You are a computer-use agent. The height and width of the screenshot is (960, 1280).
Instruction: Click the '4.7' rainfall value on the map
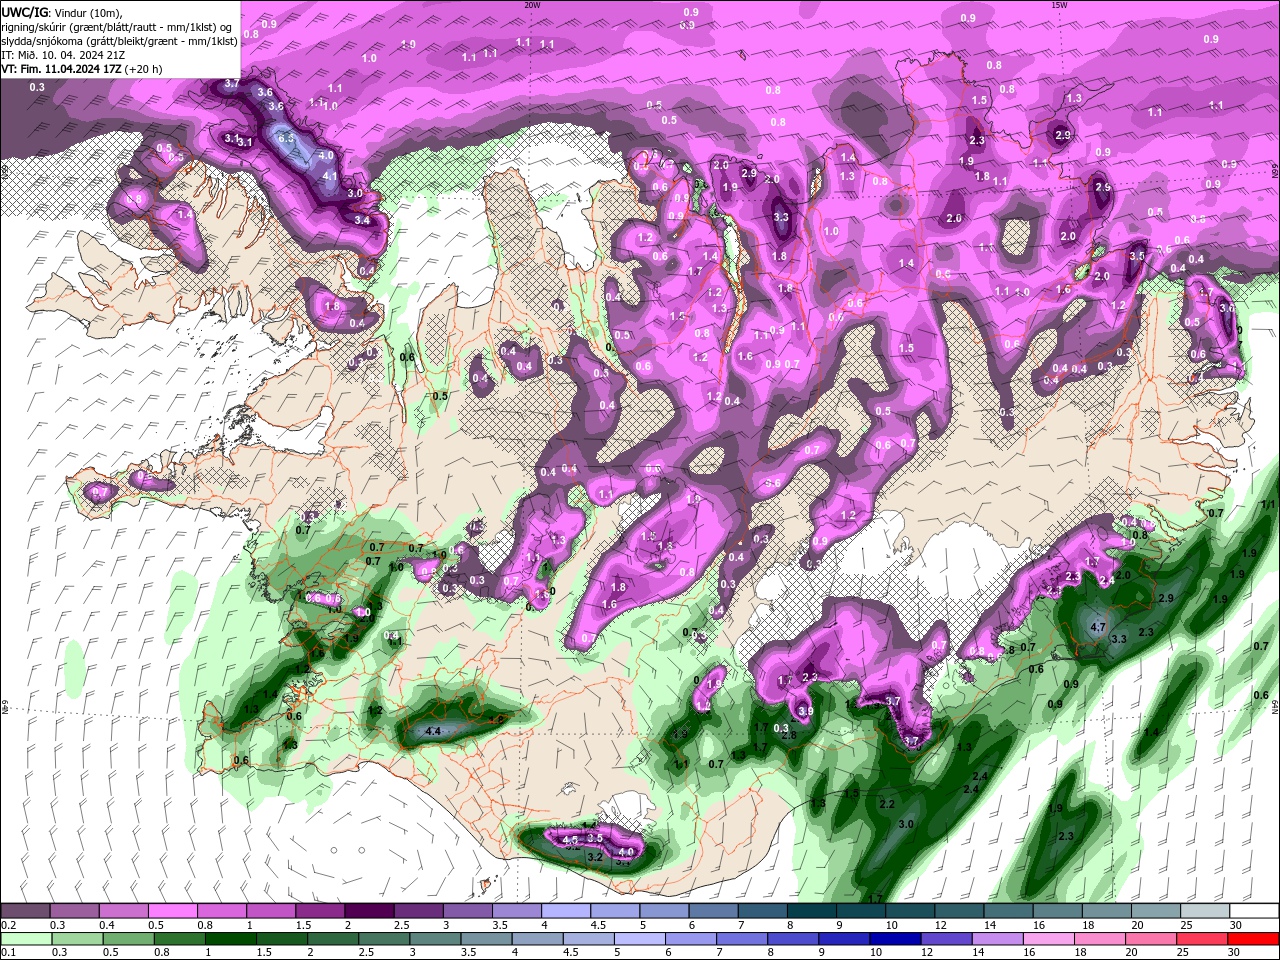(1097, 627)
